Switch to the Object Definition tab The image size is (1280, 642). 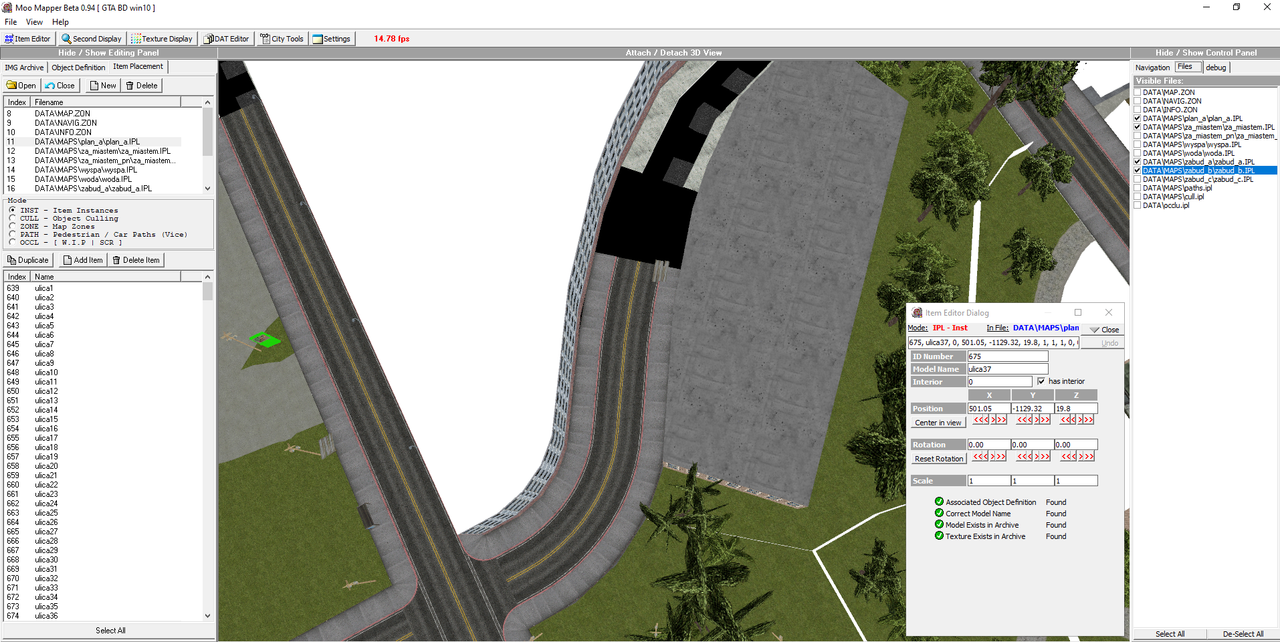tap(78, 67)
